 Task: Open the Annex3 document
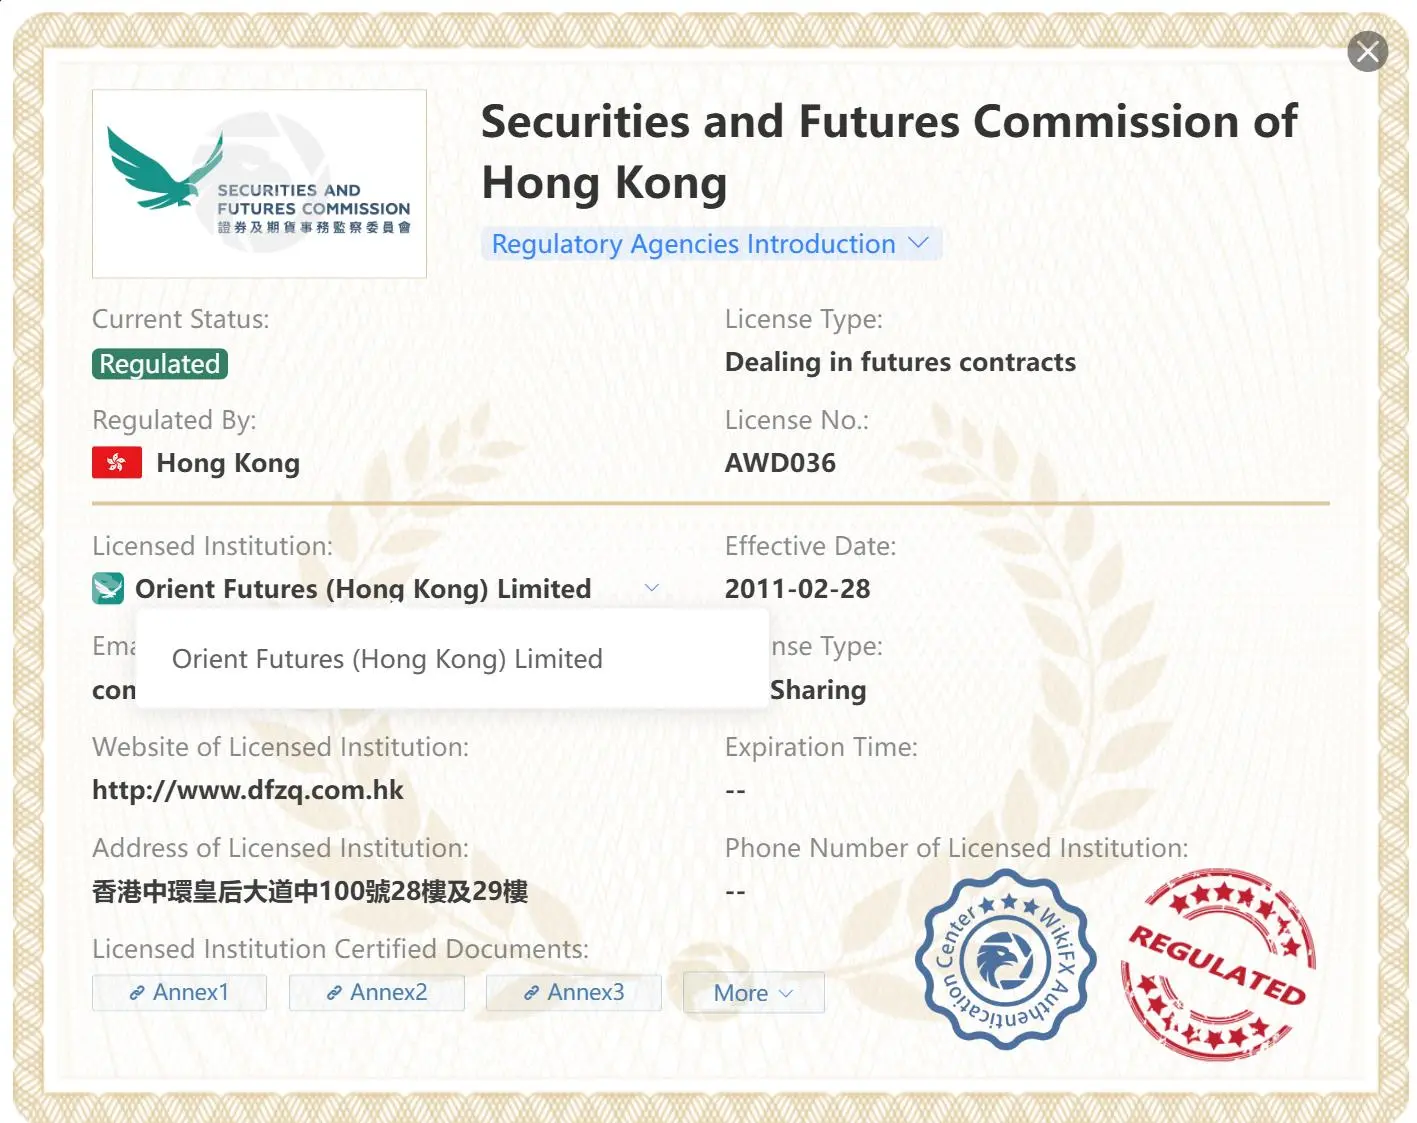(573, 993)
